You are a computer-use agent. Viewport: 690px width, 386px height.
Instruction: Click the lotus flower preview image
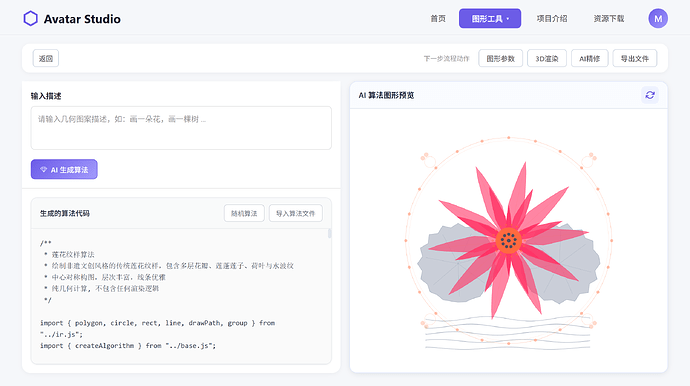pyautogui.click(x=509, y=242)
